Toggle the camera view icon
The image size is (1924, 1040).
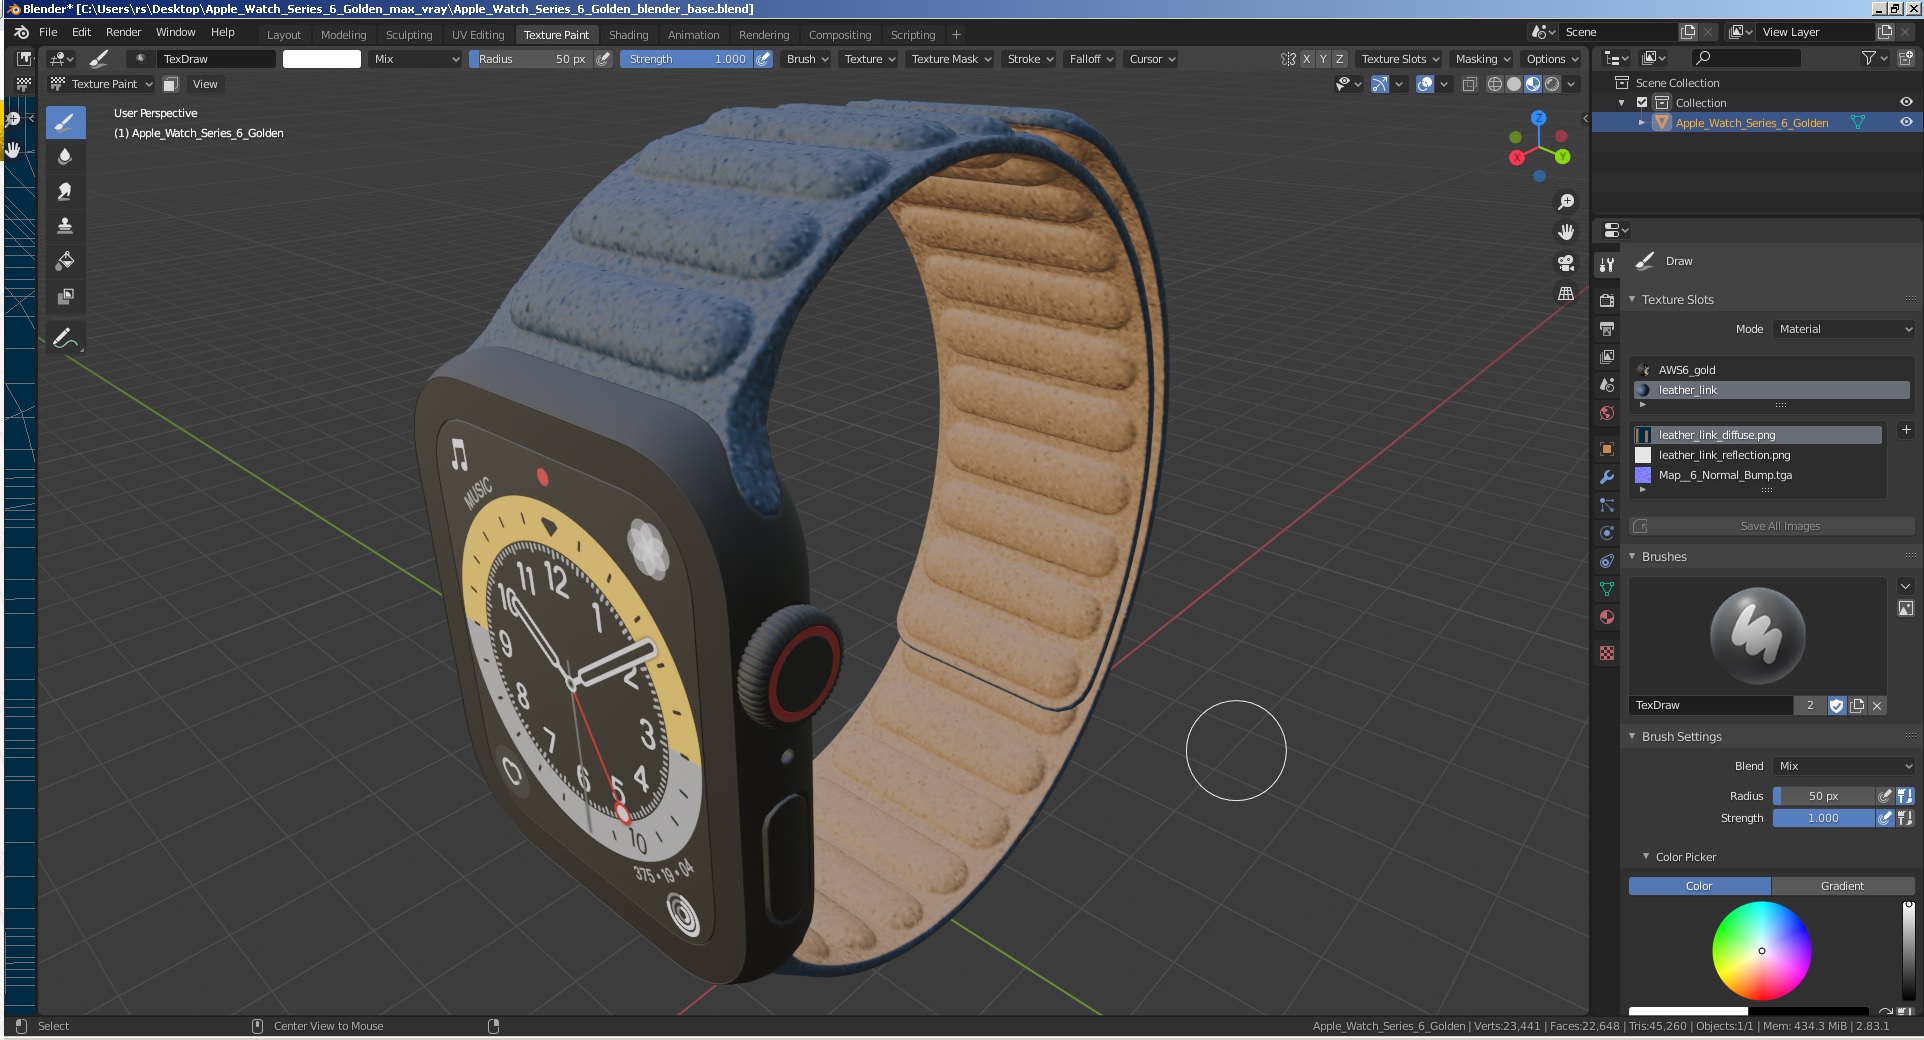1566,263
